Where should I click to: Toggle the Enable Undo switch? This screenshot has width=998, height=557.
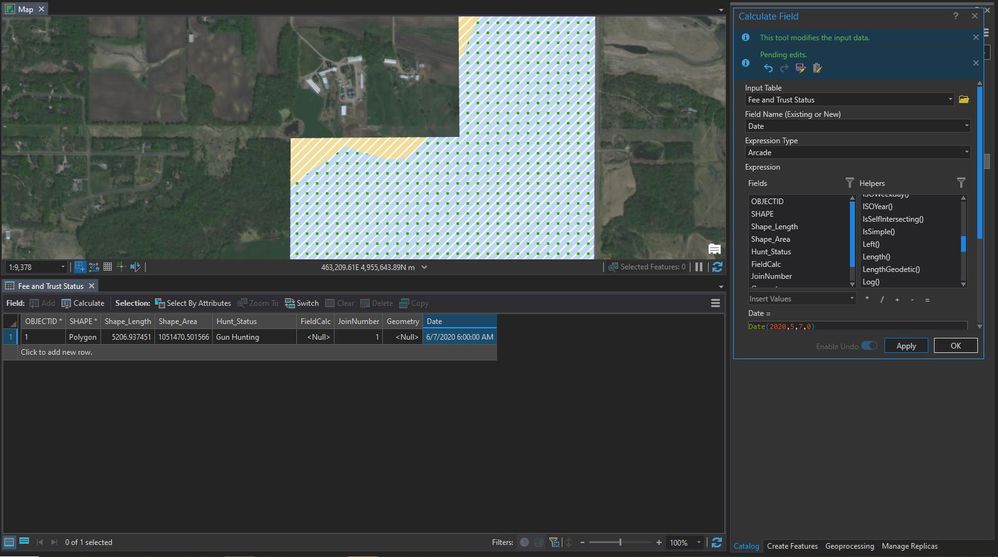click(x=869, y=346)
